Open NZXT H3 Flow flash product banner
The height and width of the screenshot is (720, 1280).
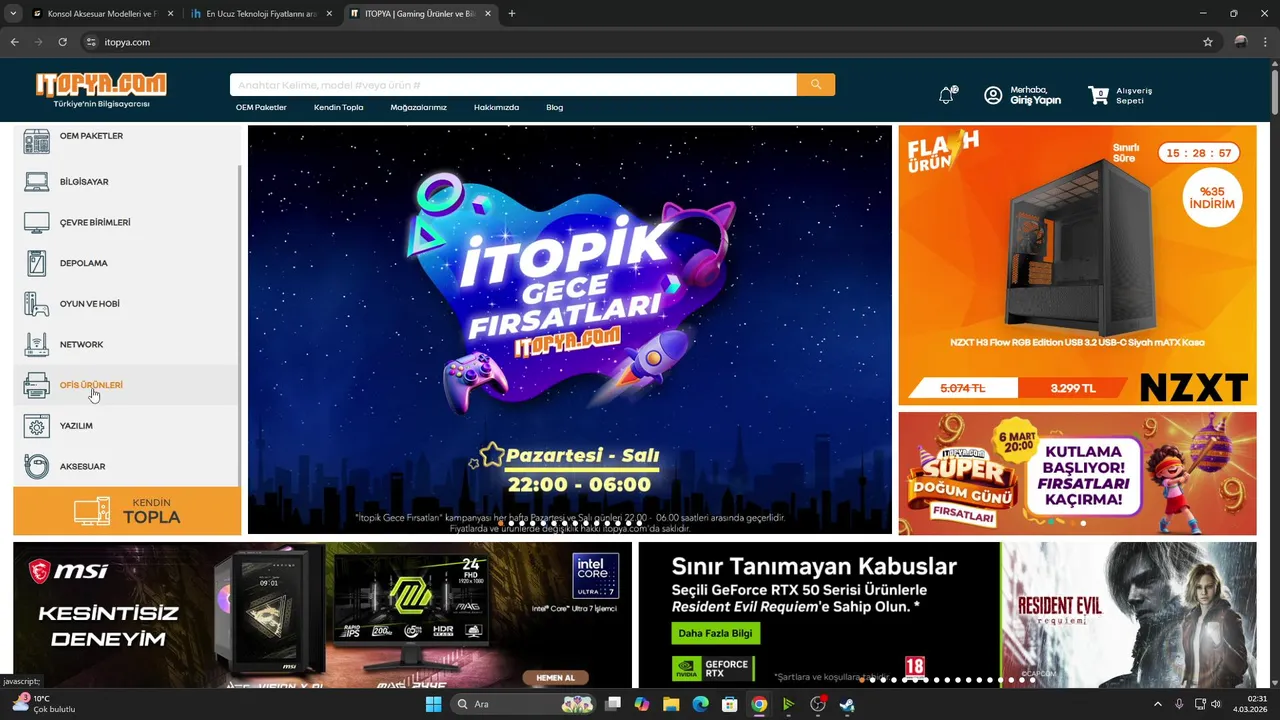click(1077, 265)
